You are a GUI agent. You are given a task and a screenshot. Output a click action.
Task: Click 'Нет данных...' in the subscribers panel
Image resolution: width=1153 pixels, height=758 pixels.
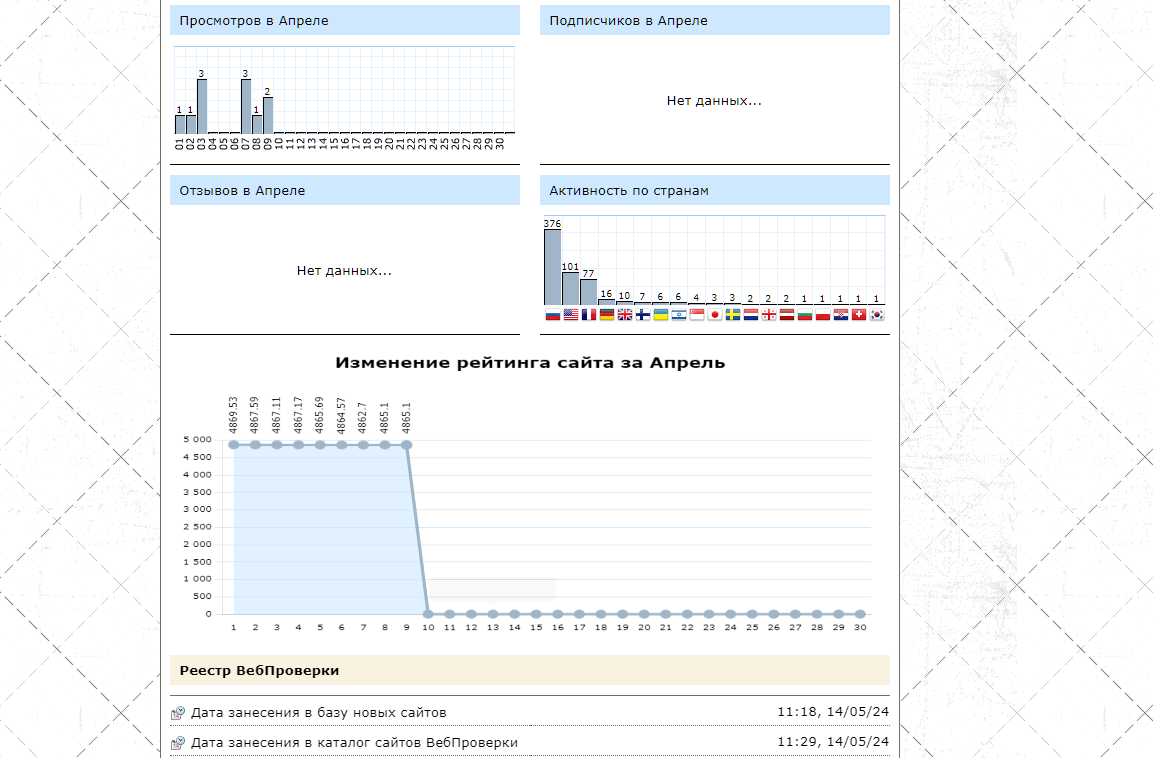tap(714, 101)
